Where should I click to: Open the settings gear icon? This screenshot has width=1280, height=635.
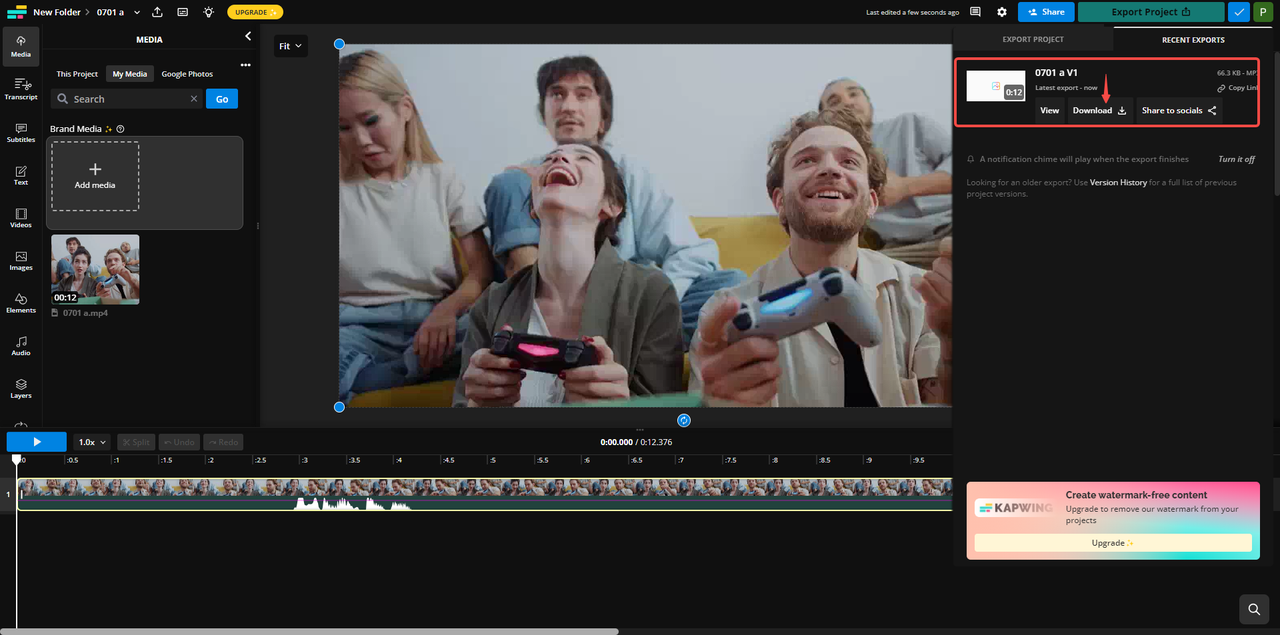(x=1002, y=12)
